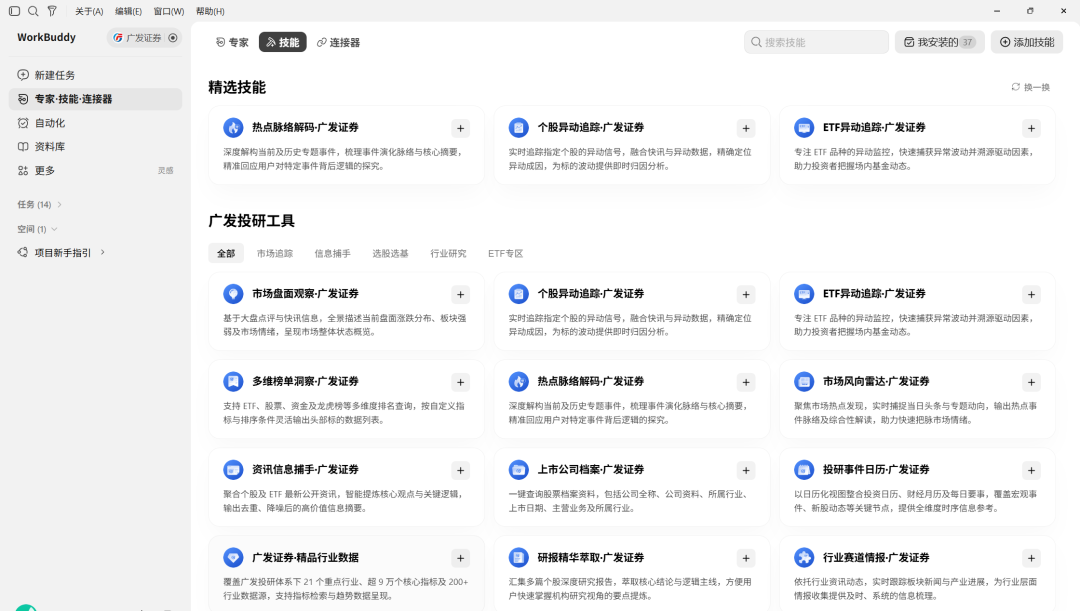
Task: Toggle the sidebar panel icon in title bar
Action: [x=14, y=11]
